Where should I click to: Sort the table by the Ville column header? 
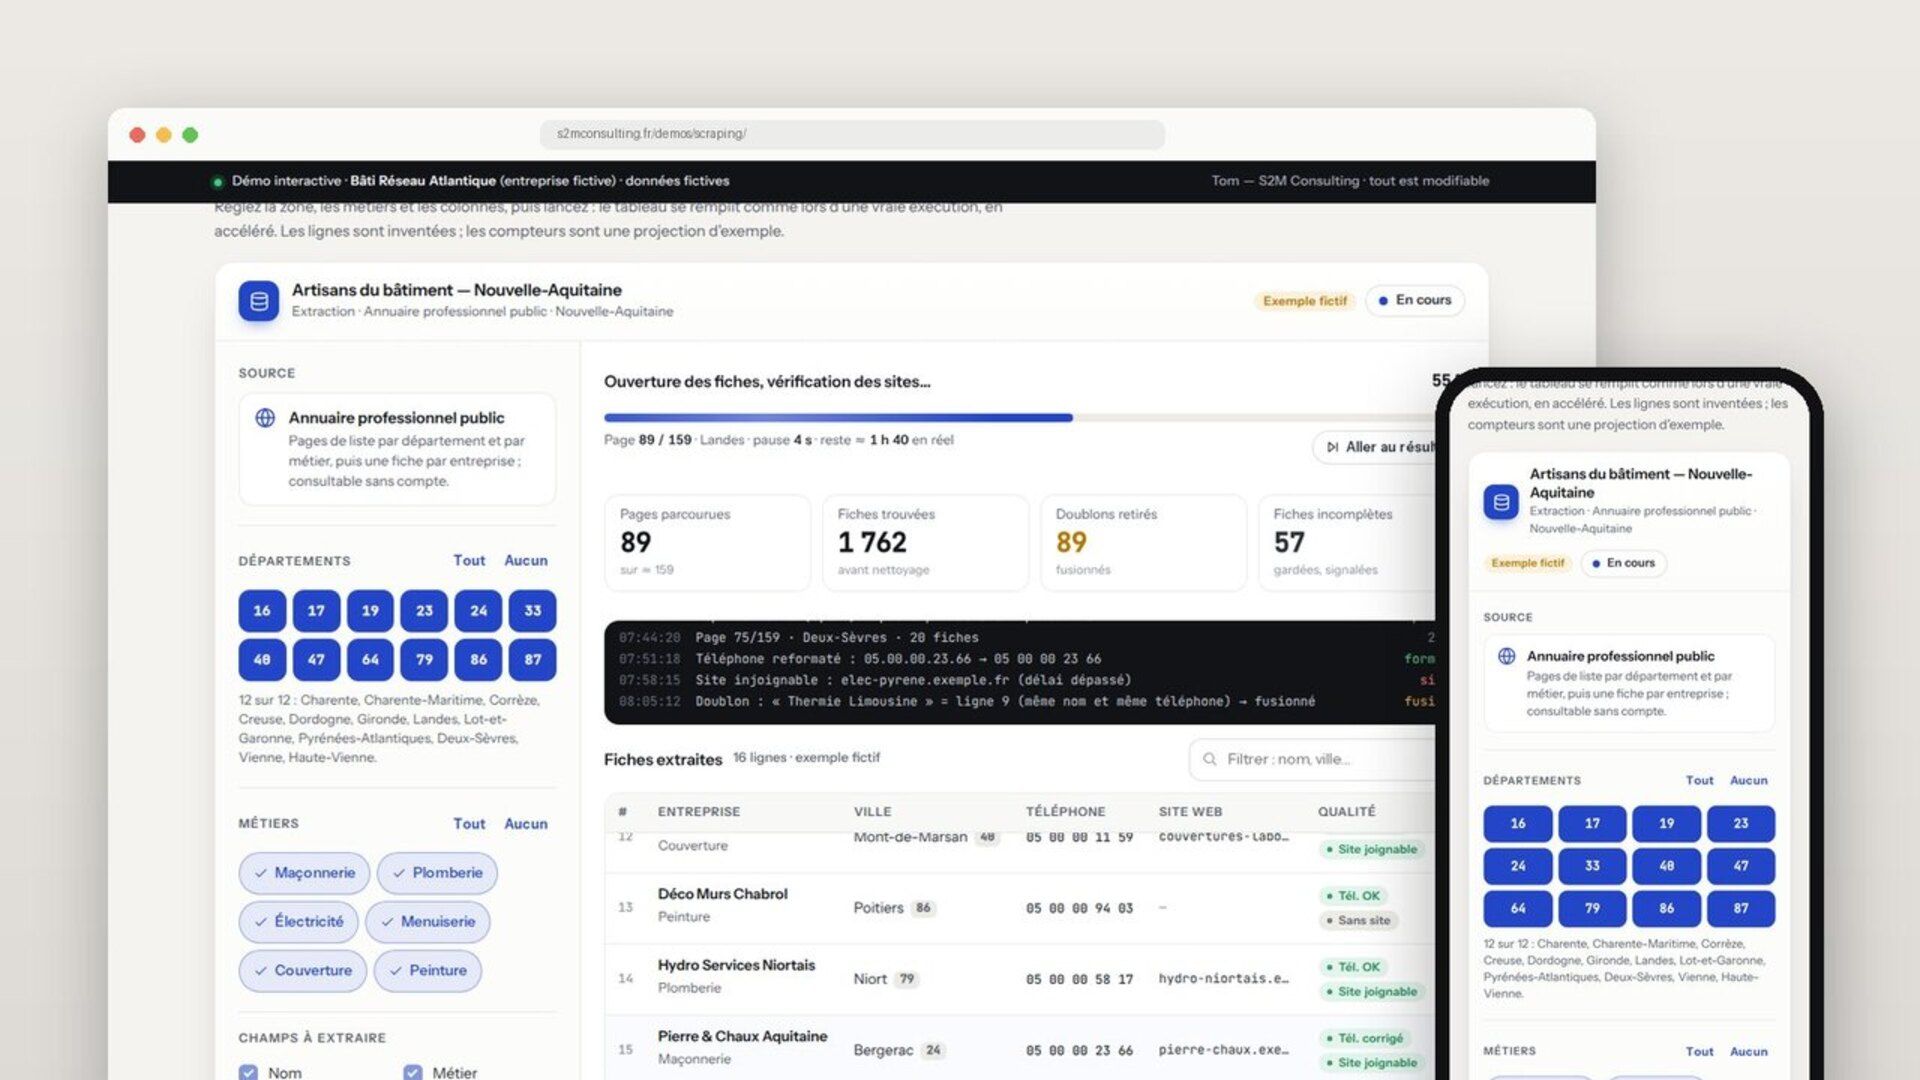pyautogui.click(x=872, y=812)
